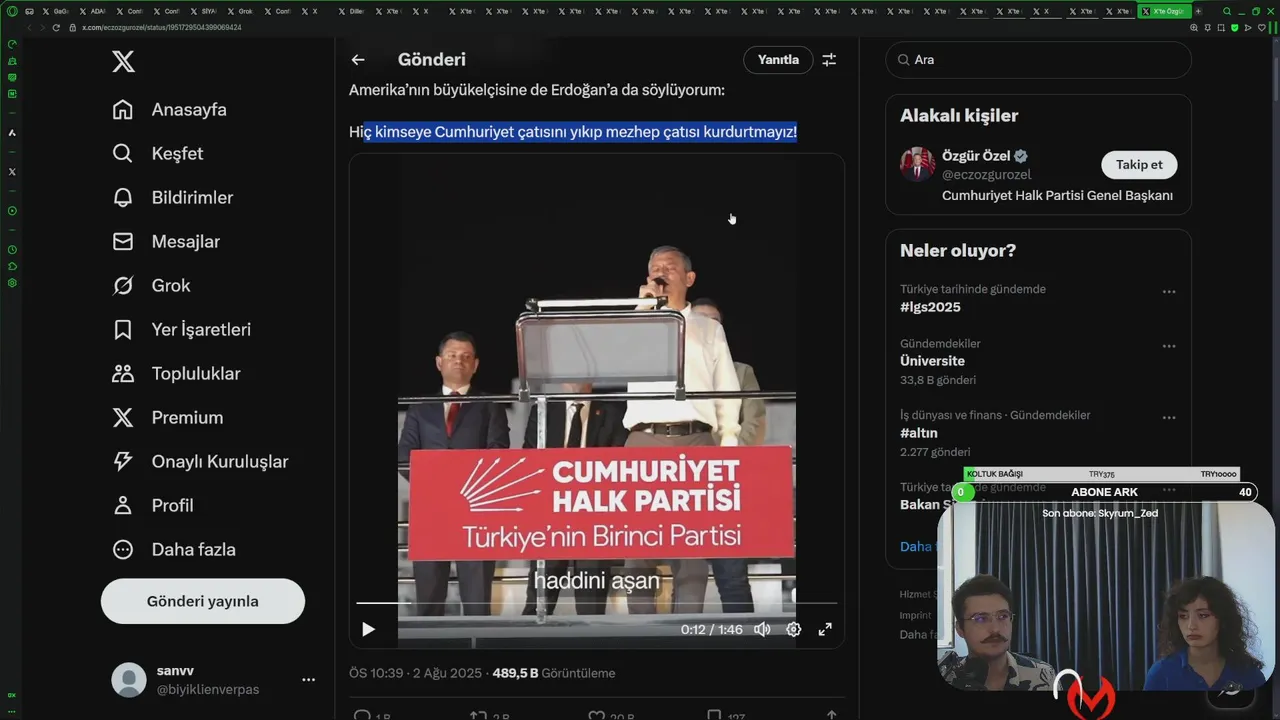The image size is (1280, 720).
Task: Enter video fullscreen mode
Action: (825, 629)
